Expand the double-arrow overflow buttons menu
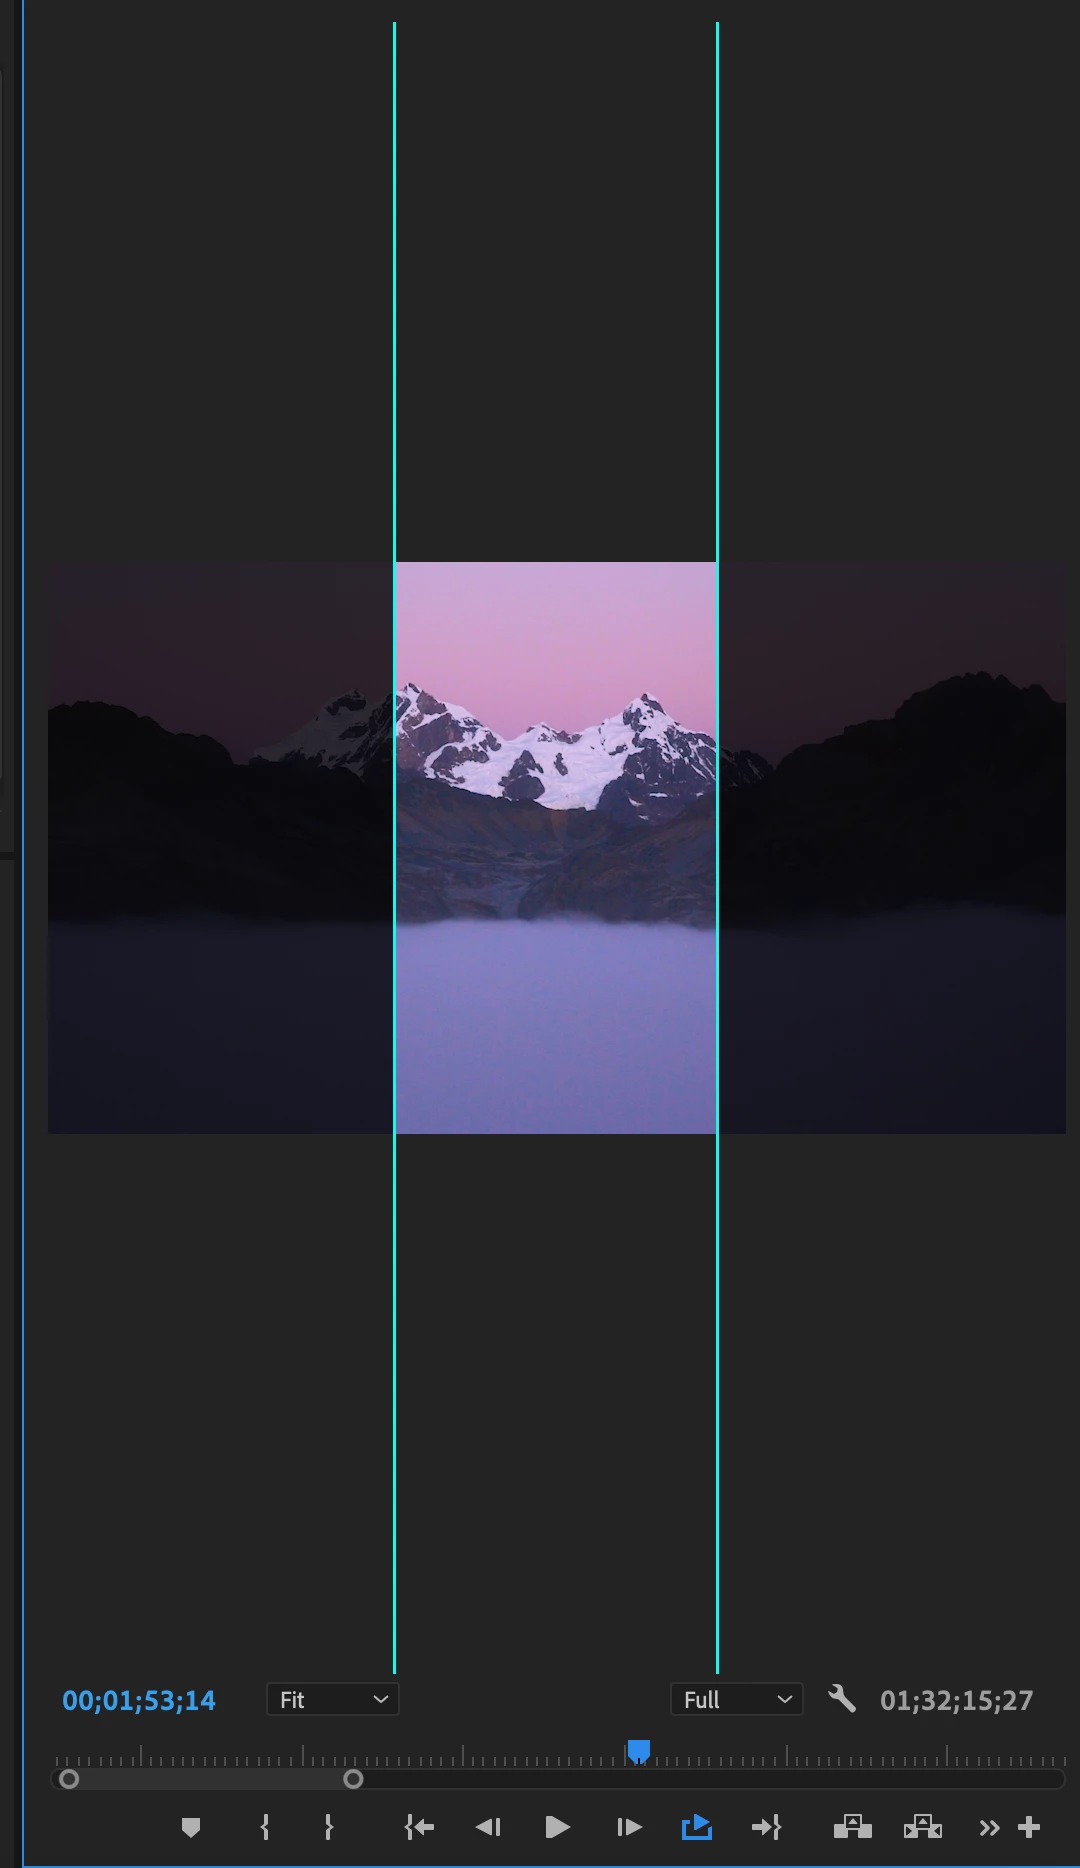 989,1828
